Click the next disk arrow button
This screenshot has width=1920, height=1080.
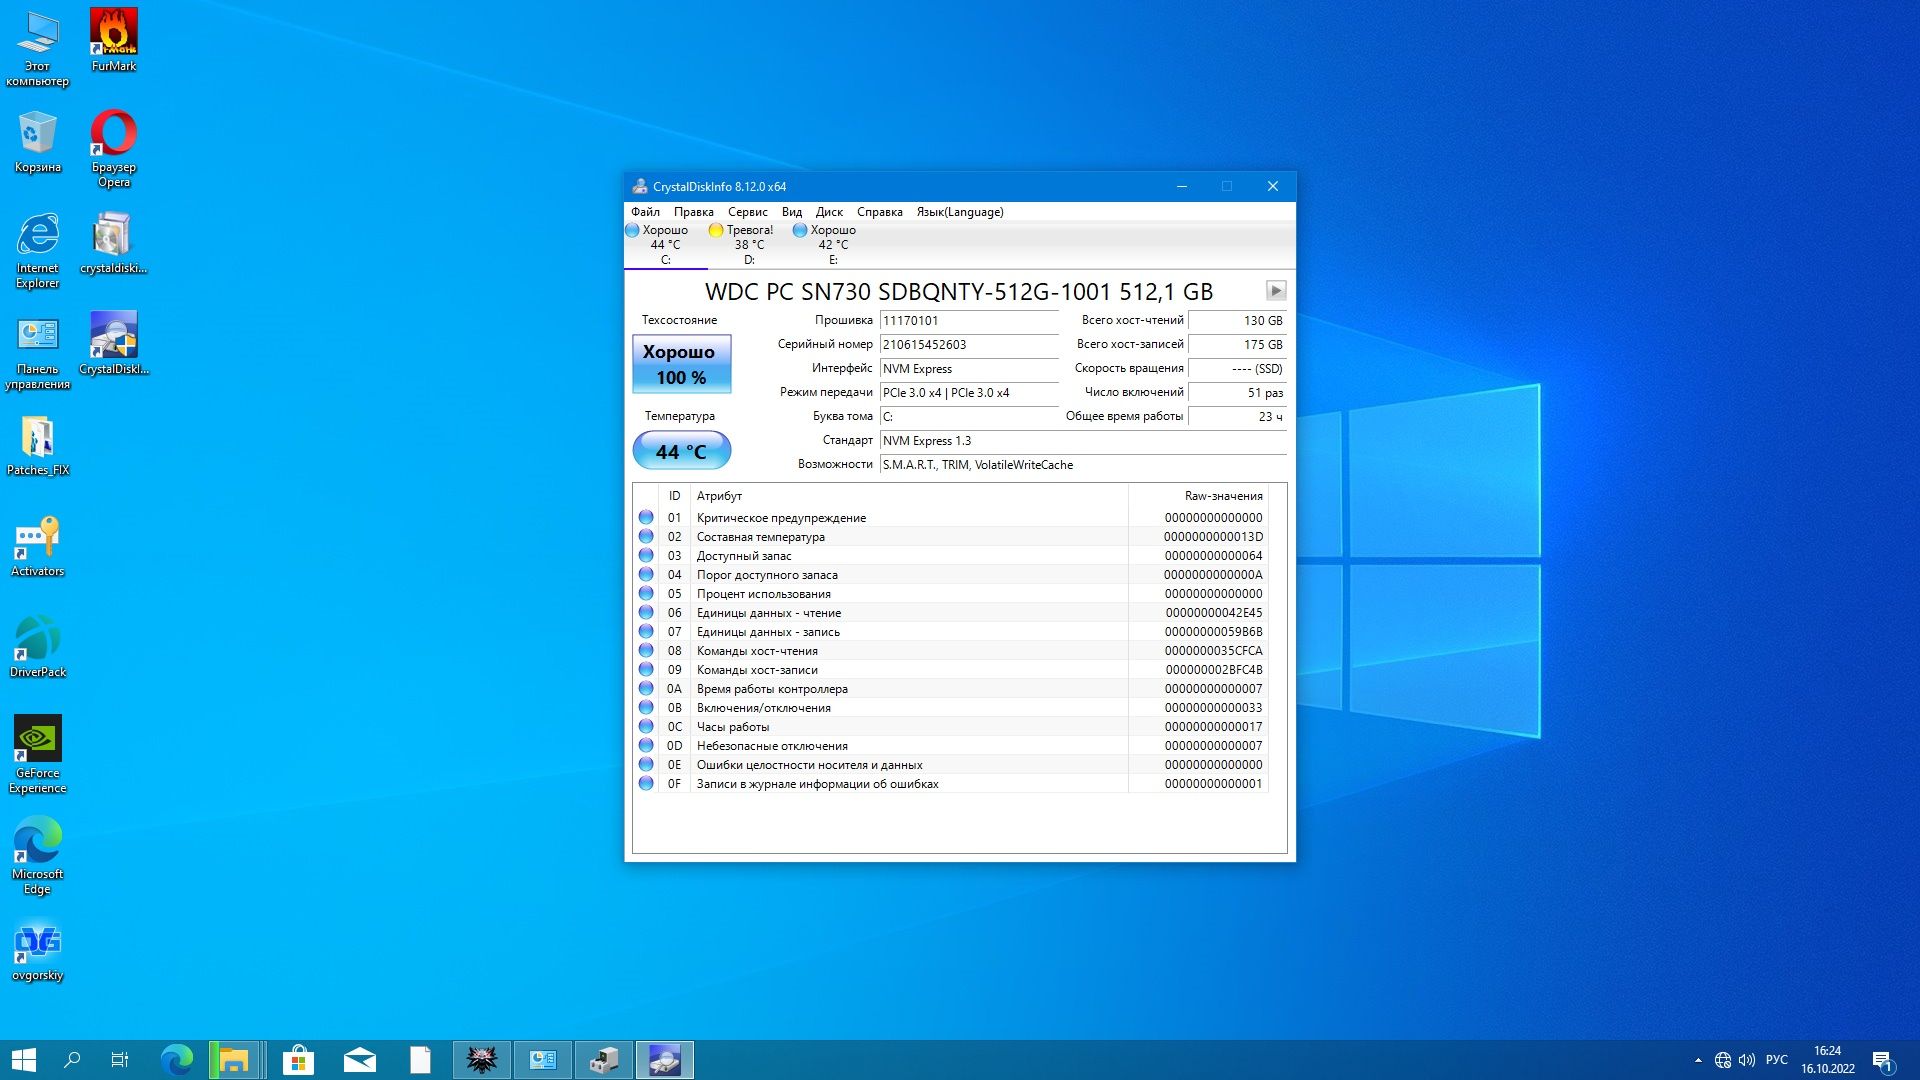pos(1275,291)
